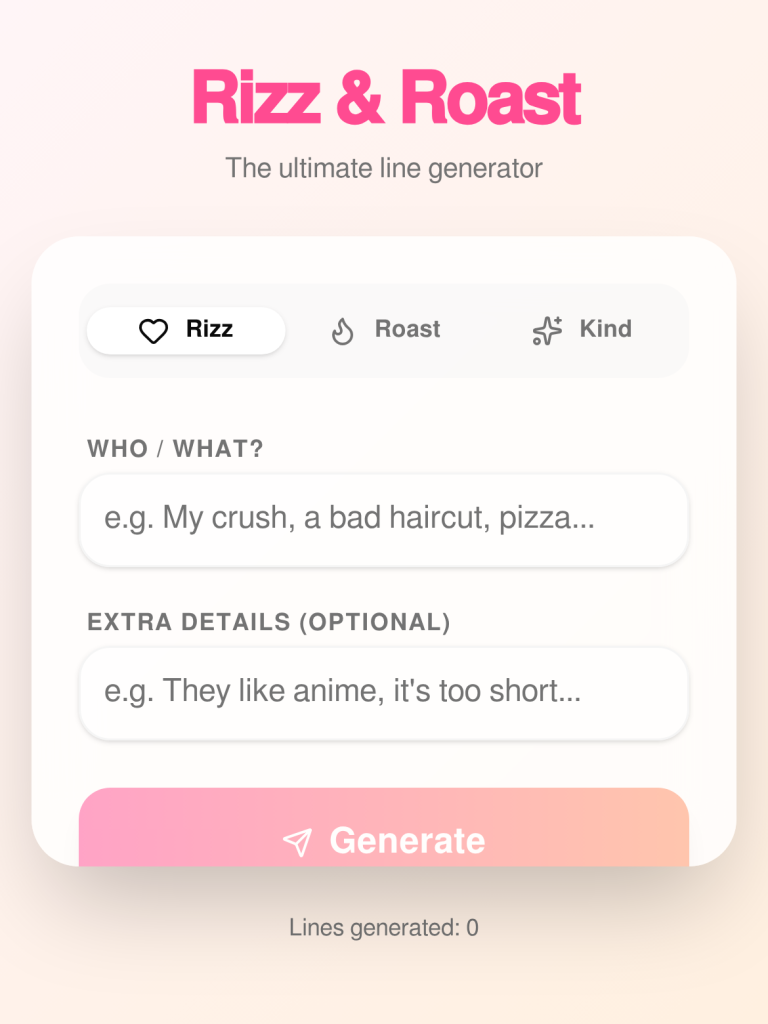Click the Lines generated counter

(384, 927)
